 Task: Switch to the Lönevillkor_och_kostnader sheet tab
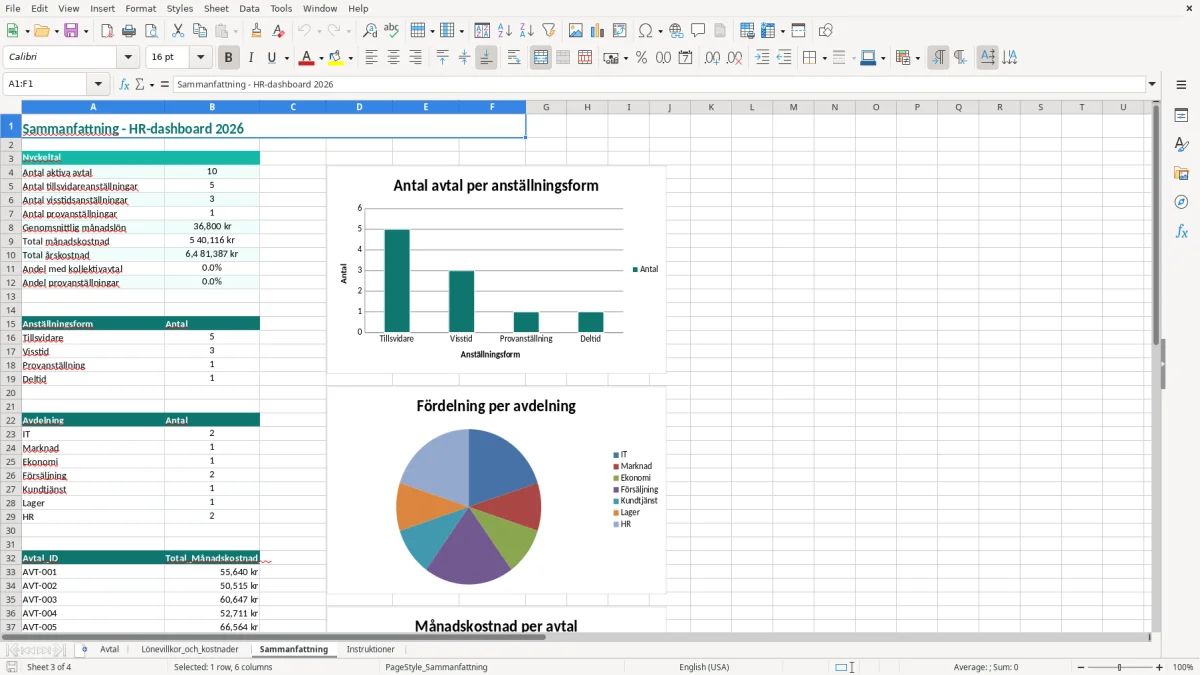click(190, 649)
